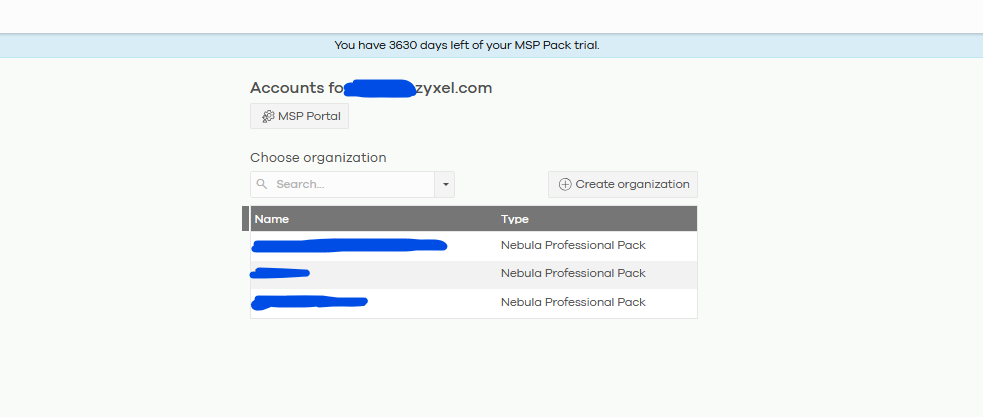Click second row's Nebula Professional Pack cell
This screenshot has height=417, width=983.
pos(573,273)
